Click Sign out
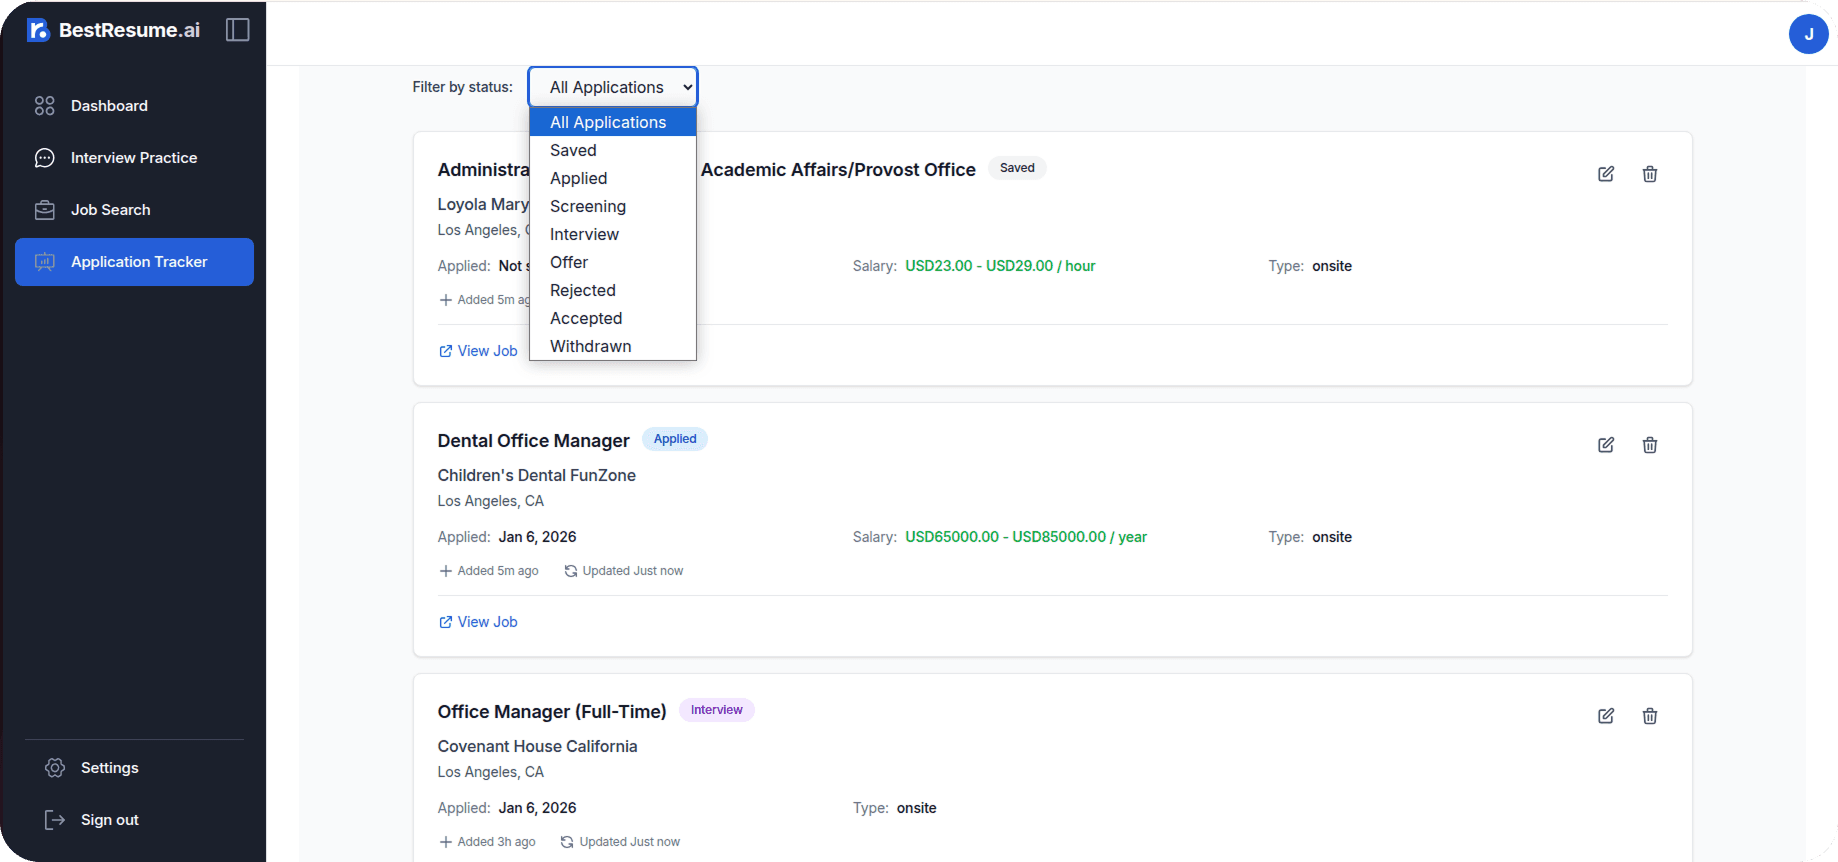The width and height of the screenshot is (1838, 862). 134,820
